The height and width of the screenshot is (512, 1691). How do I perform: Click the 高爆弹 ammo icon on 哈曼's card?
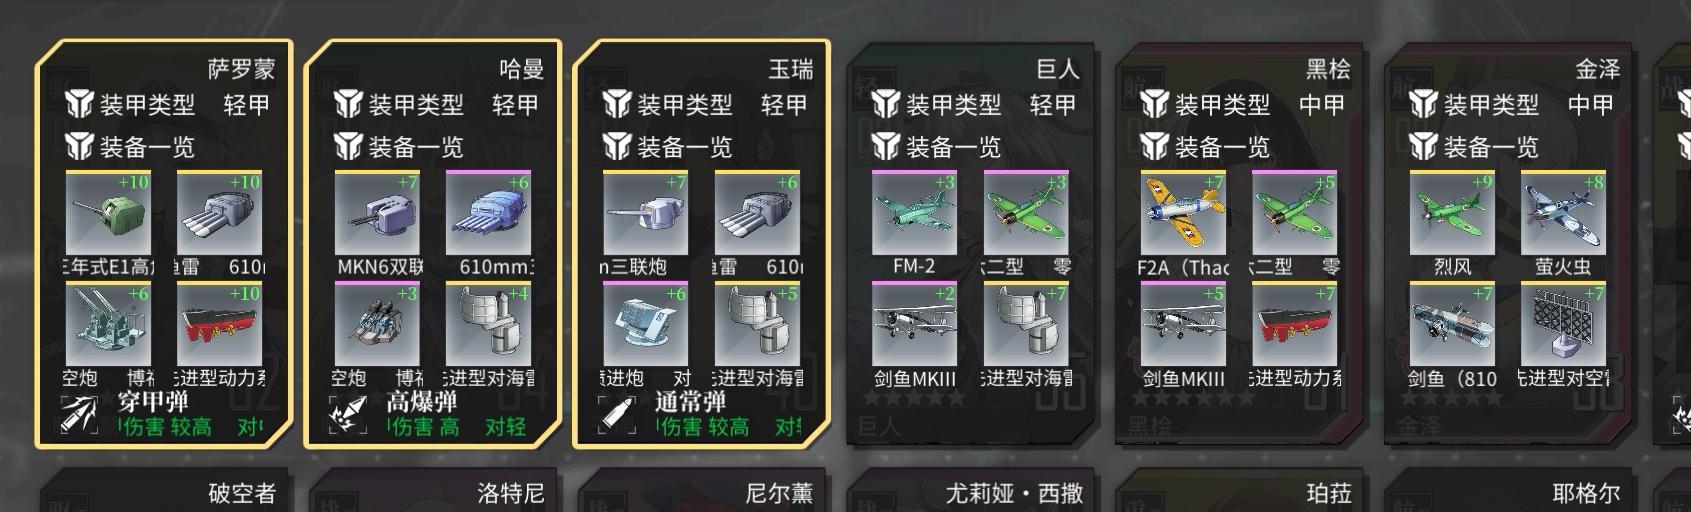tap(348, 414)
